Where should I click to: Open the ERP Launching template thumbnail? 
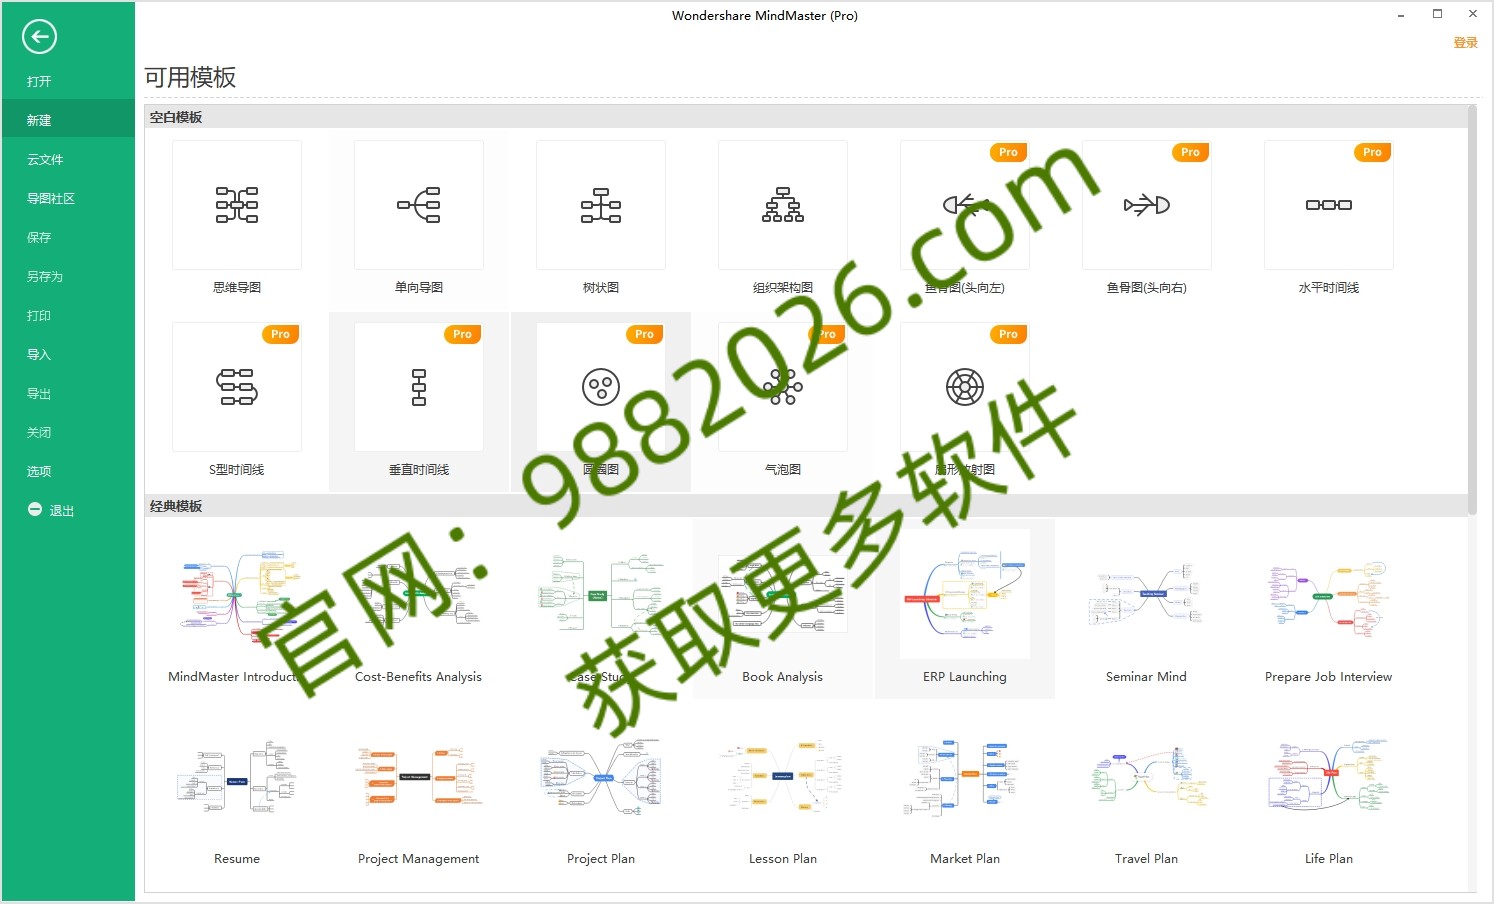point(965,594)
